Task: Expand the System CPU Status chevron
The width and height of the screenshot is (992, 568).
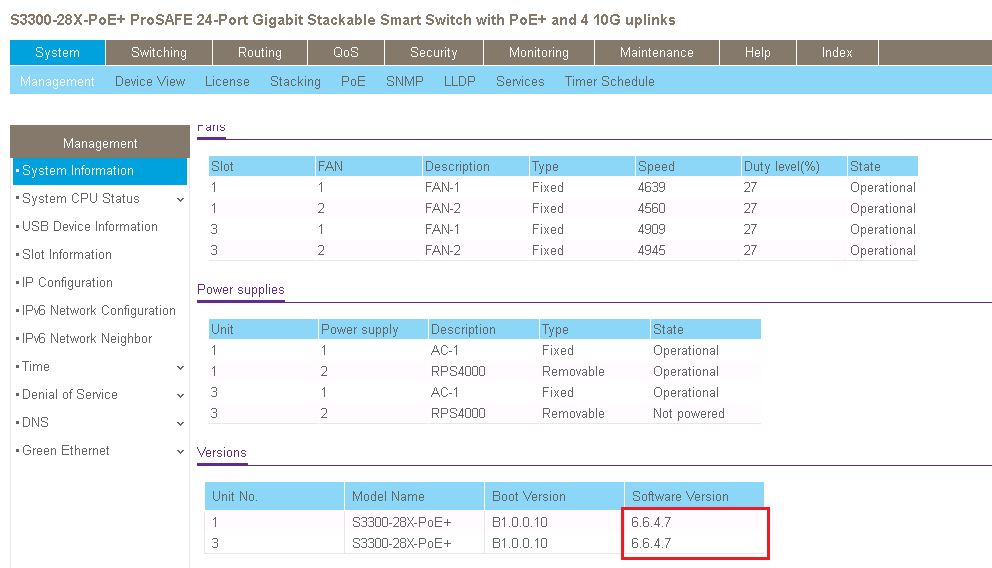Action: 180,200
